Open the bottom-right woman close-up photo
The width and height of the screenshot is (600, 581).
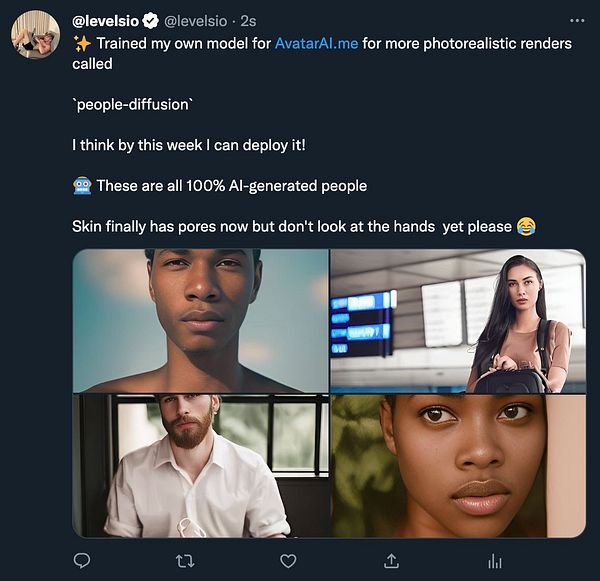click(x=458, y=466)
